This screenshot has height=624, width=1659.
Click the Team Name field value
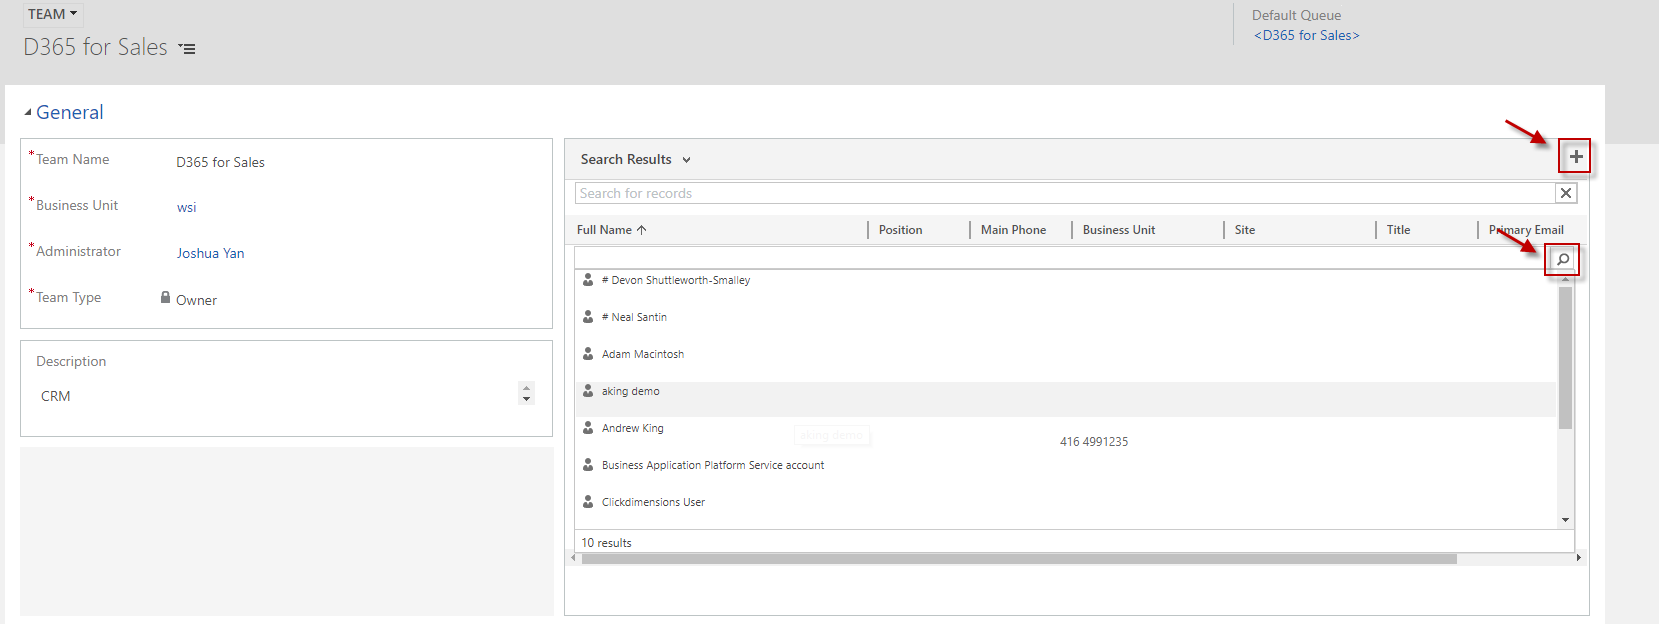pyautogui.click(x=221, y=162)
